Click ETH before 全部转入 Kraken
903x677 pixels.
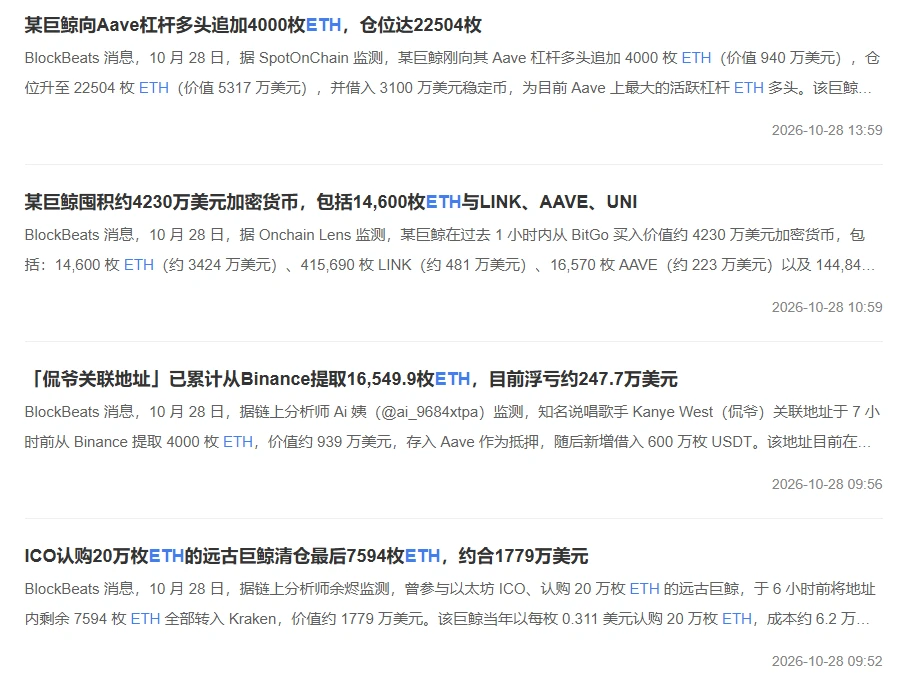coord(146,618)
